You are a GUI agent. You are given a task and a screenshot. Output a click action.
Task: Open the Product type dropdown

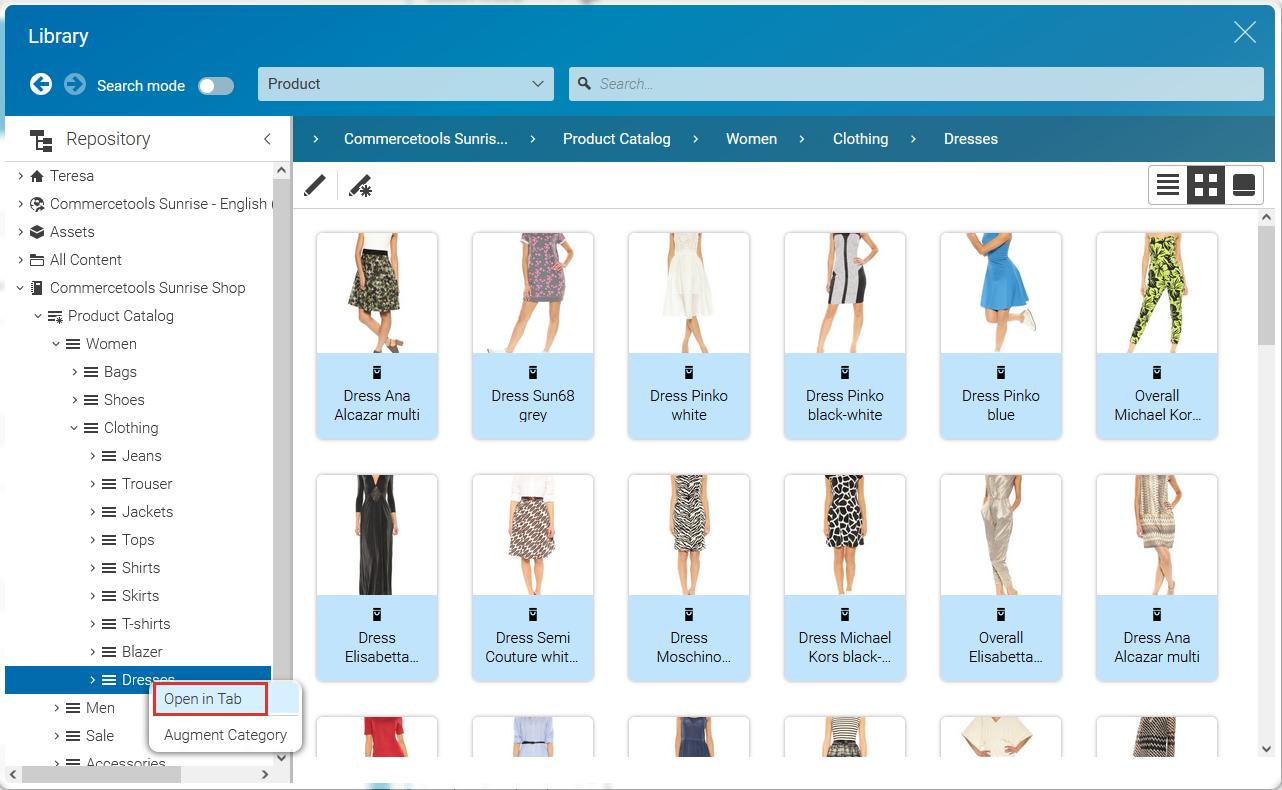point(405,84)
